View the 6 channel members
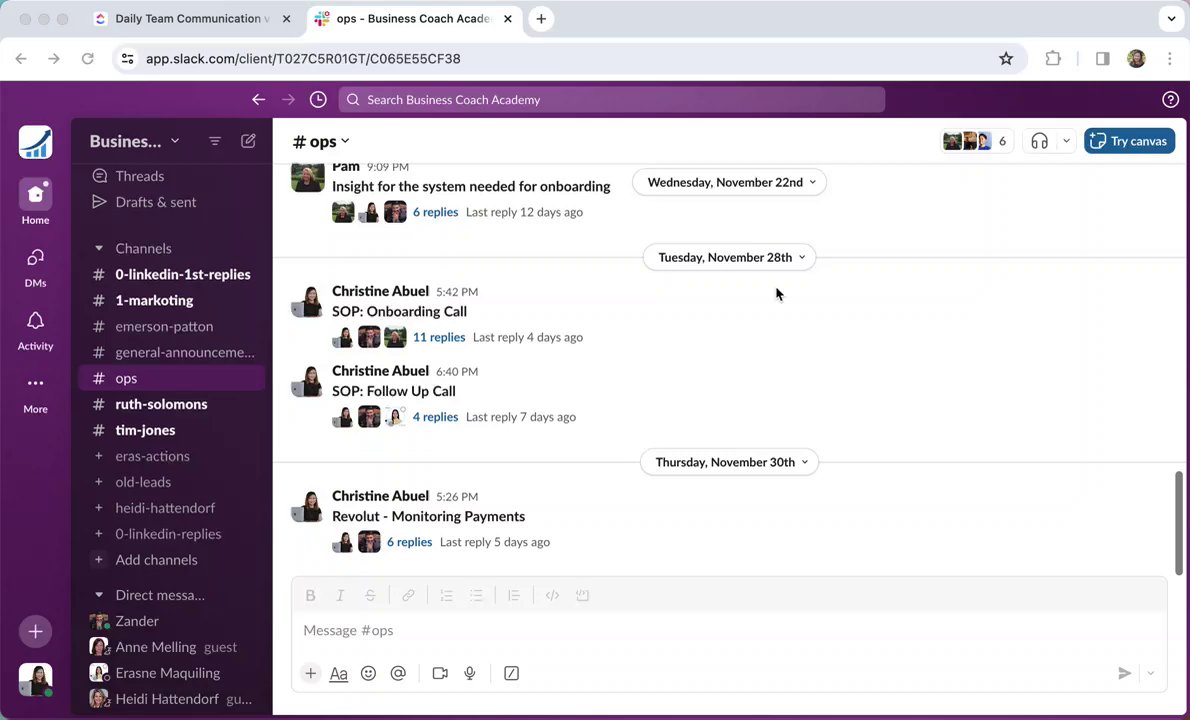The width and height of the screenshot is (1190, 720). point(977,141)
